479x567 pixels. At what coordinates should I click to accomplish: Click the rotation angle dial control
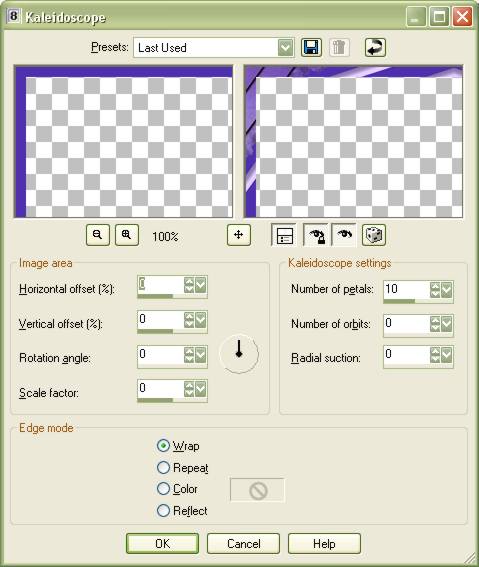[239, 354]
